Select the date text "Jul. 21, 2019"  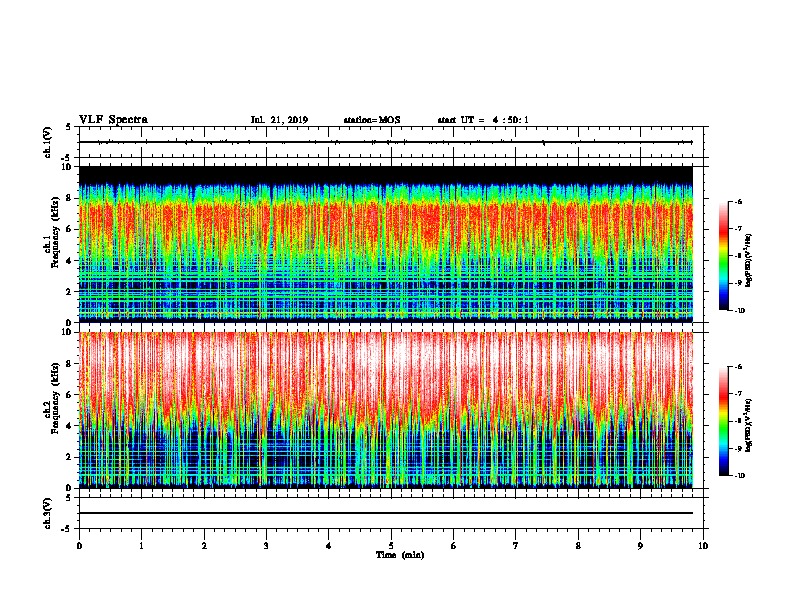[x=279, y=120]
